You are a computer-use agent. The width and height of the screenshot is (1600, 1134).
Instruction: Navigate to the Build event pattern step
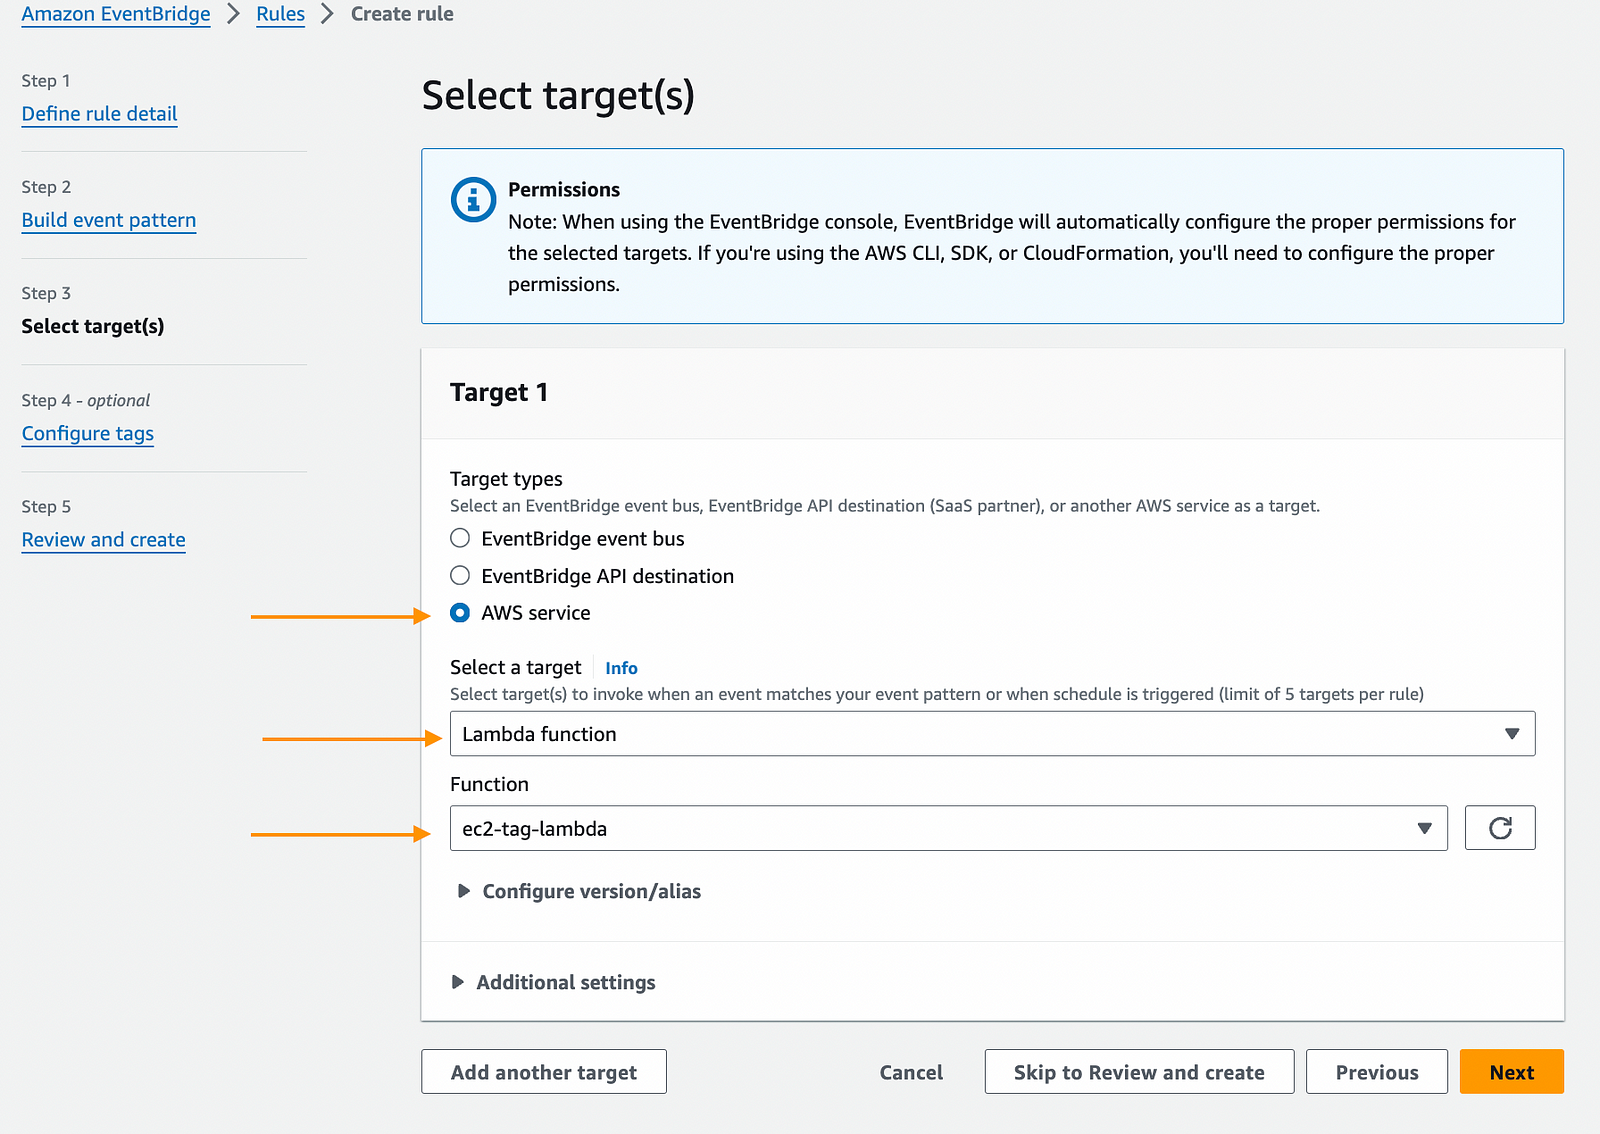point(108,220)
